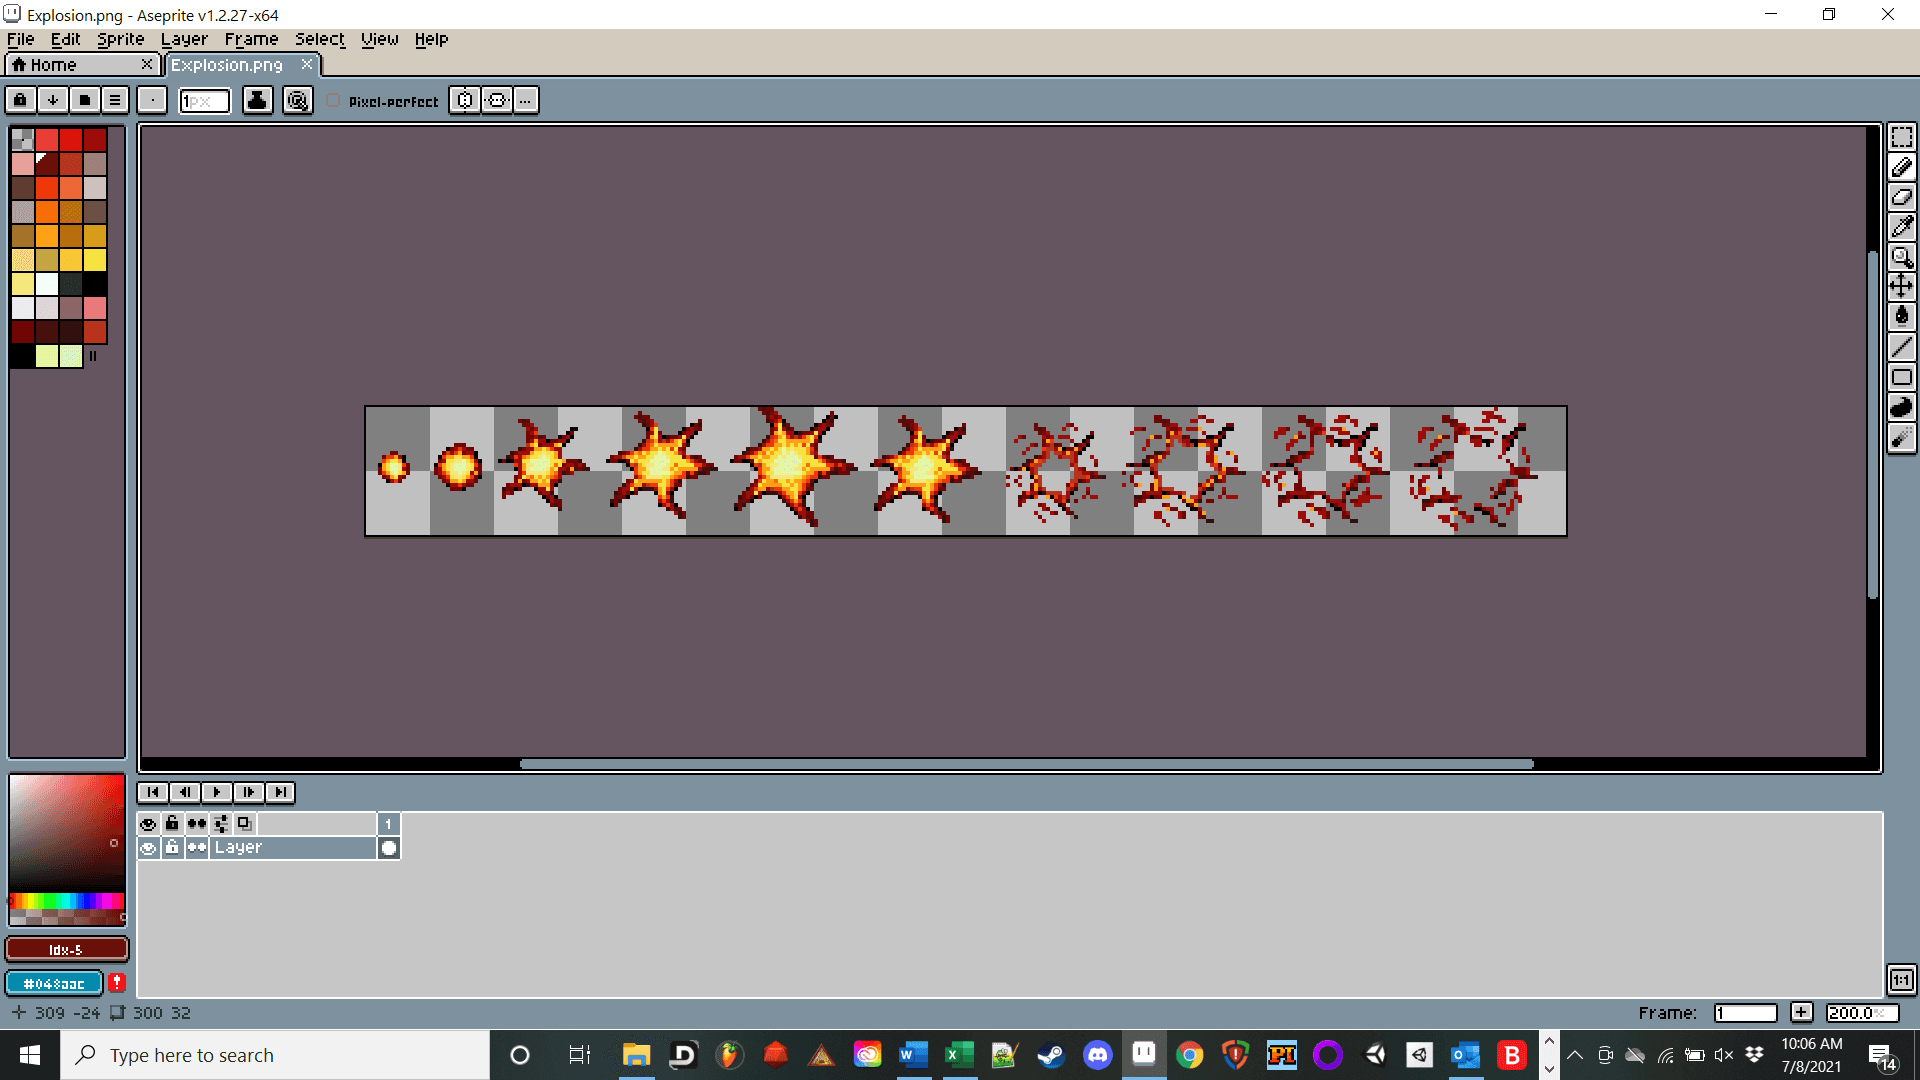Open the ink type dropdown button
The width and height of the screenshot is (1920, 1080).
pos(257,100)
